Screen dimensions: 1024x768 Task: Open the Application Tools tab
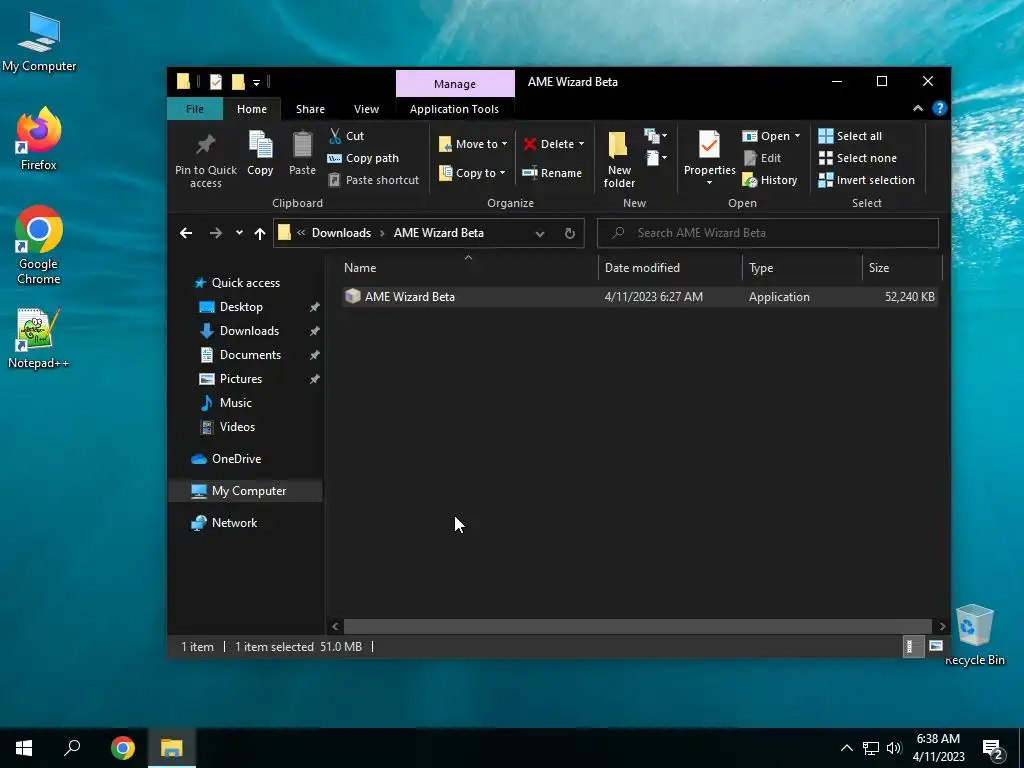(x=454, y=109)
